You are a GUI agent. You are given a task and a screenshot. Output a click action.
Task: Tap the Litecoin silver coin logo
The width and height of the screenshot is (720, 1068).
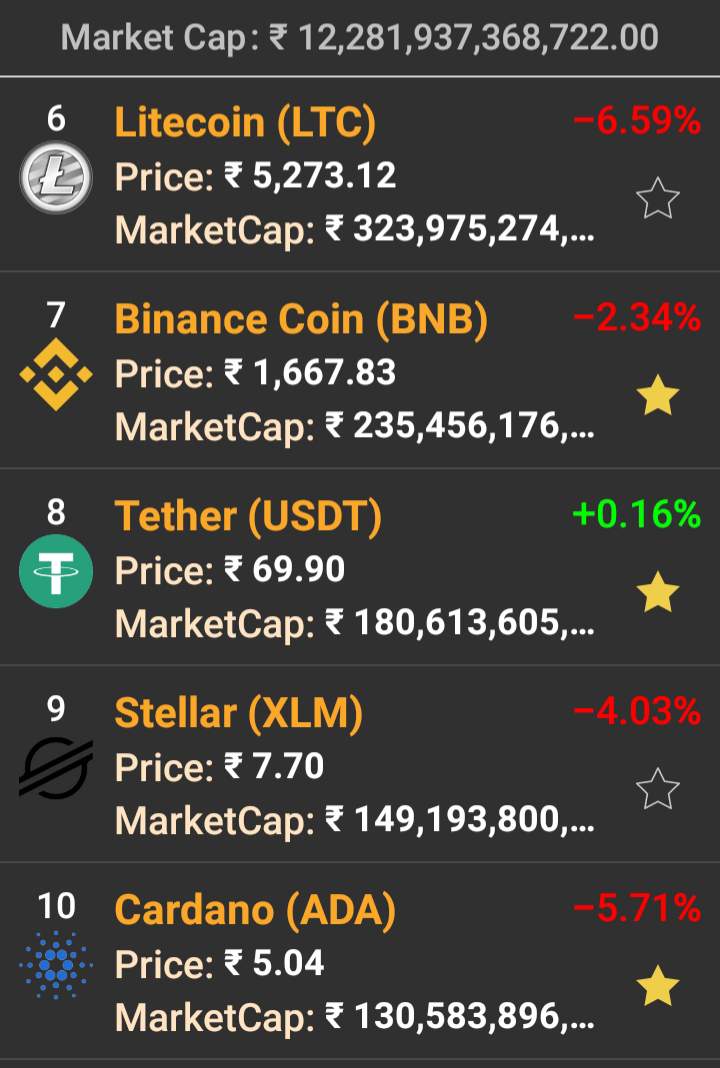tap(56, 178)
